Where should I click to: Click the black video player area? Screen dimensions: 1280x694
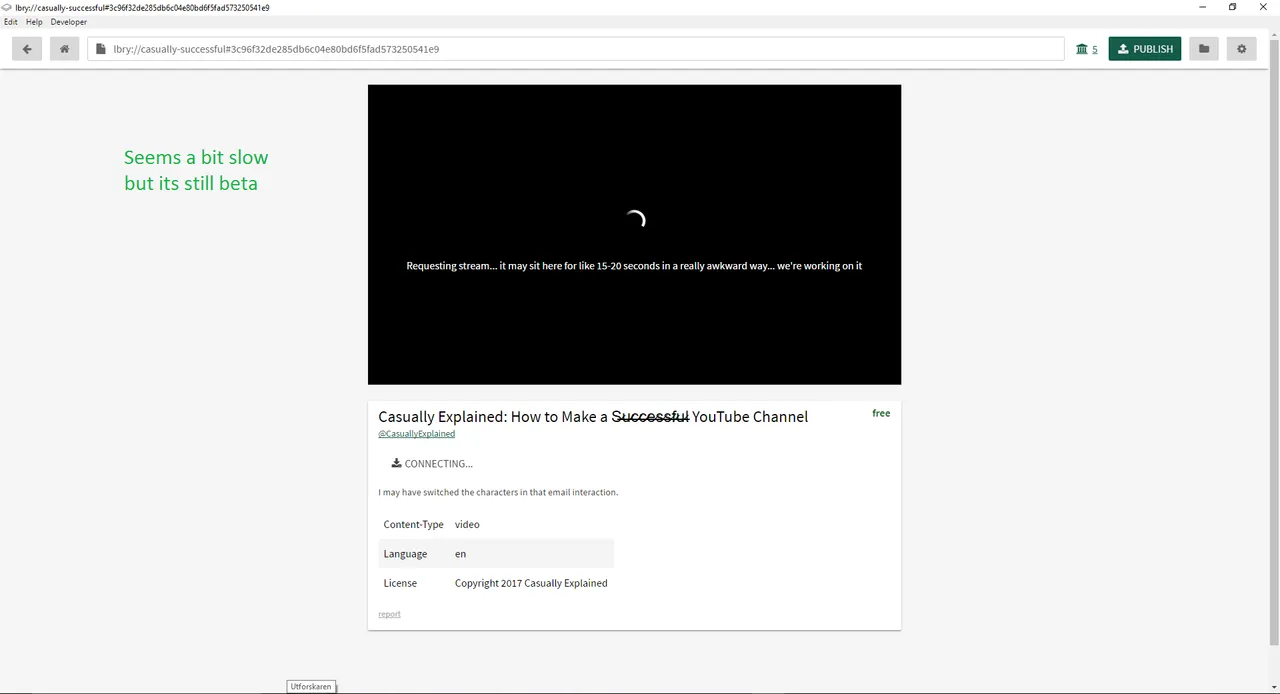click(634, 234)
